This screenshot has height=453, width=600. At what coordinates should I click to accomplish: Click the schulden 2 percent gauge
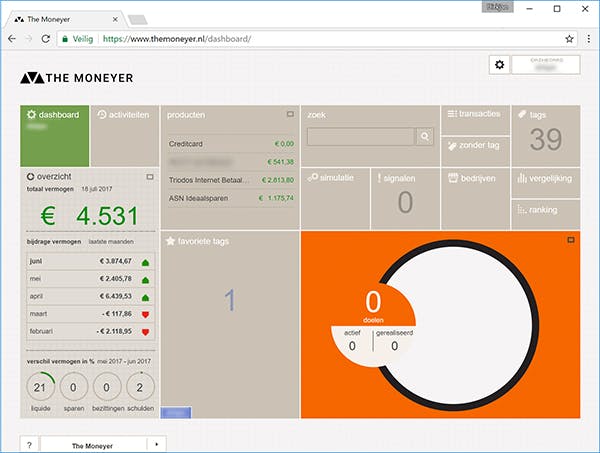click(140, 387)
